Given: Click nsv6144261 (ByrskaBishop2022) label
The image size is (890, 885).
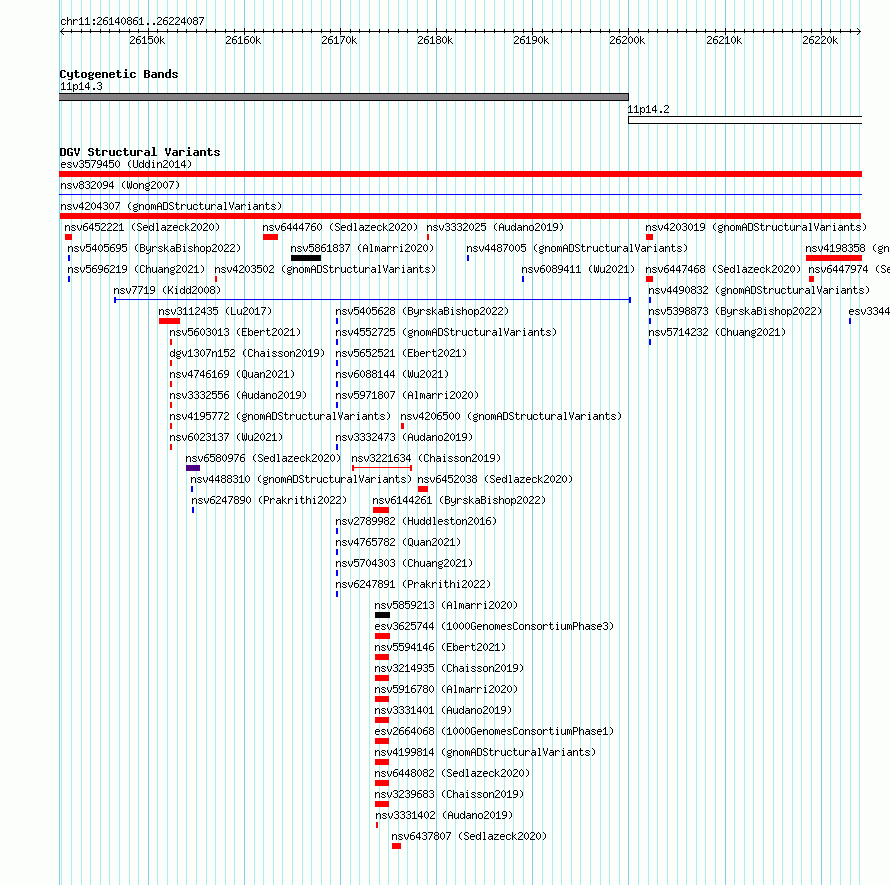Looking at the screenshot, I should click(x=459, y=500).
